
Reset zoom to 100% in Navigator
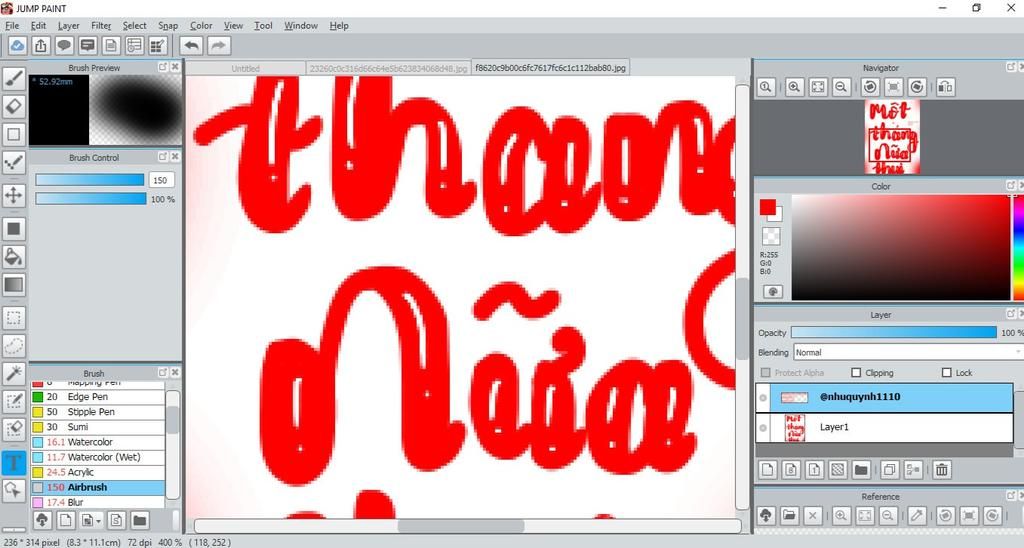point(766,87)
